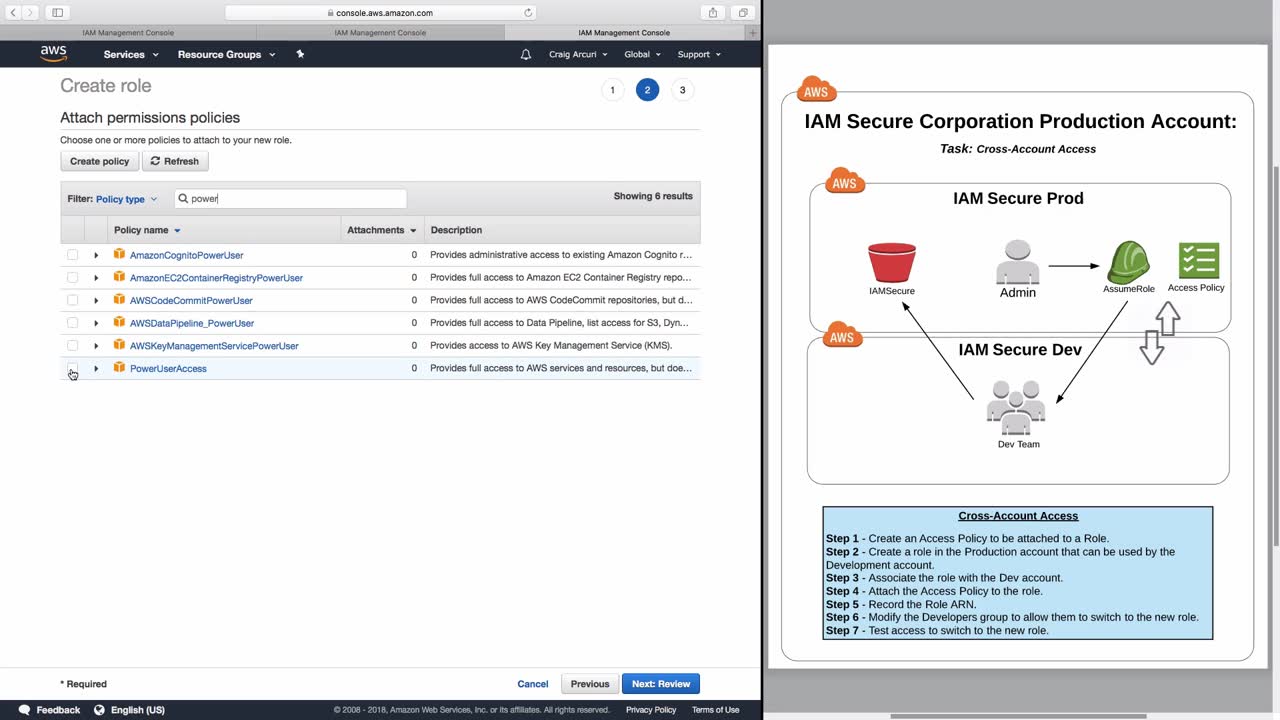1280x720 pixels.
Task: Click the AssumeRole hard hat icon
Action: (1128, 262)
